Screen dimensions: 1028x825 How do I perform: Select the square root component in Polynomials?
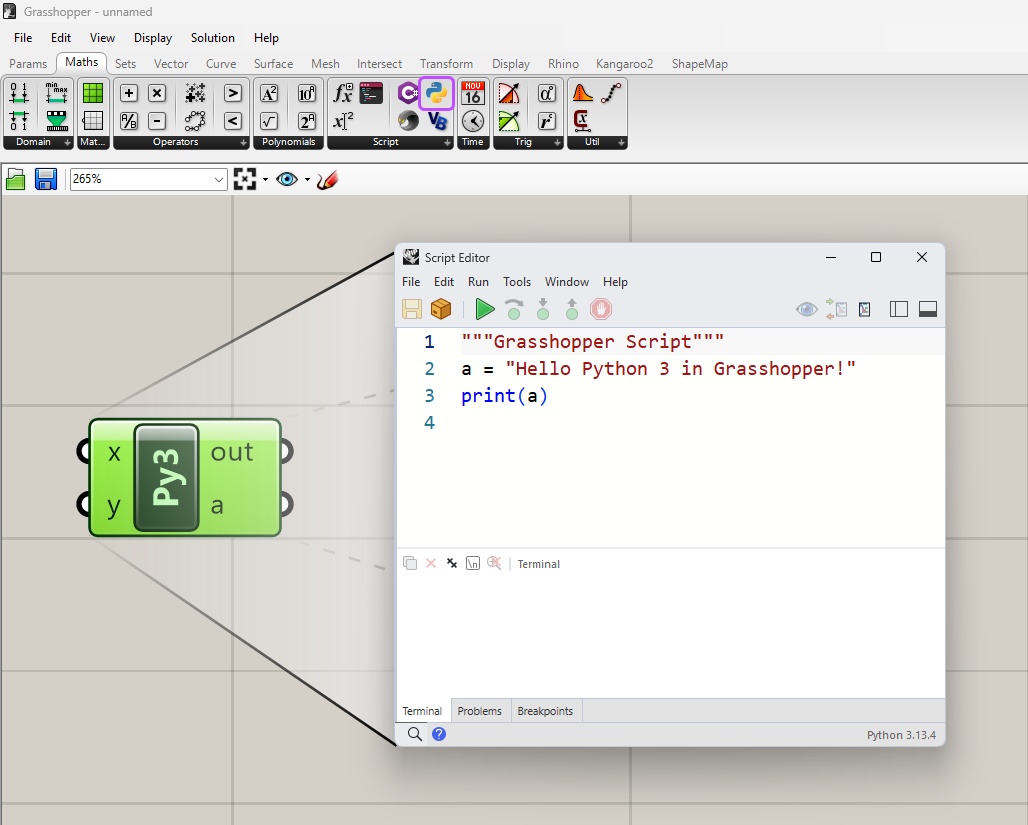coord(269,121)
